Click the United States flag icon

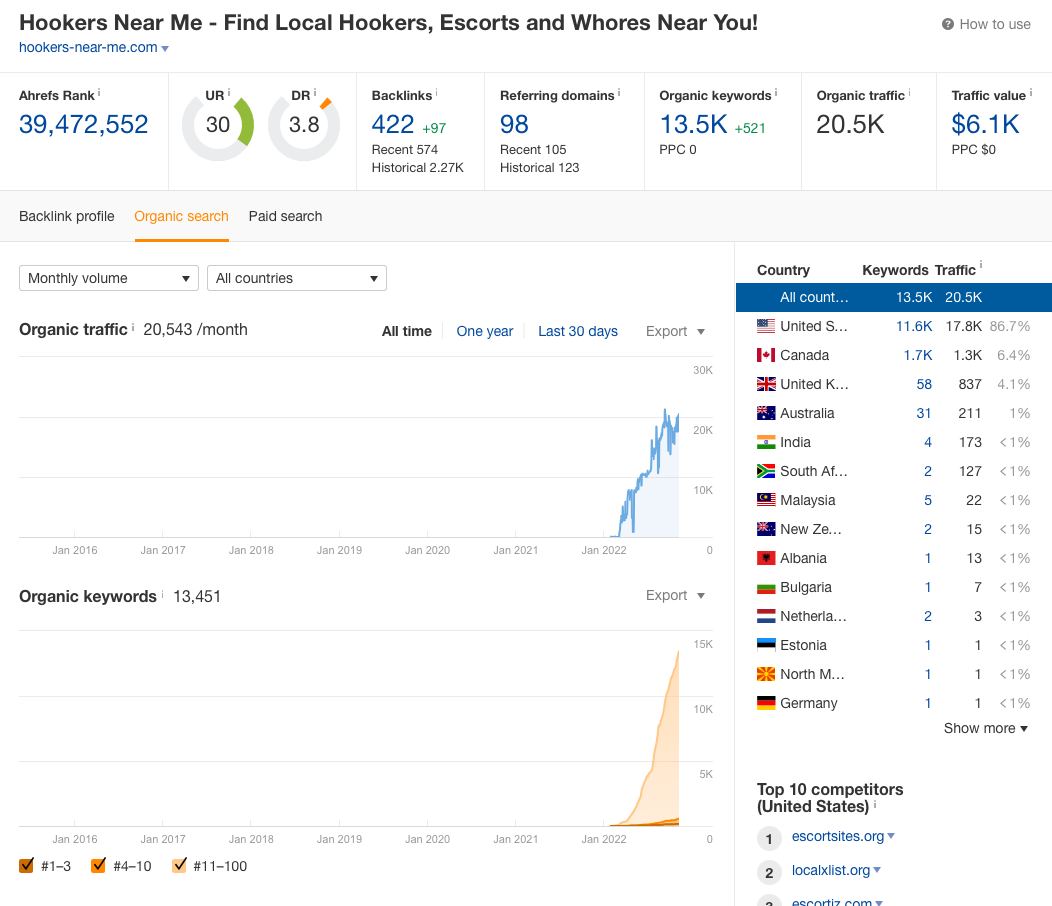766,326
